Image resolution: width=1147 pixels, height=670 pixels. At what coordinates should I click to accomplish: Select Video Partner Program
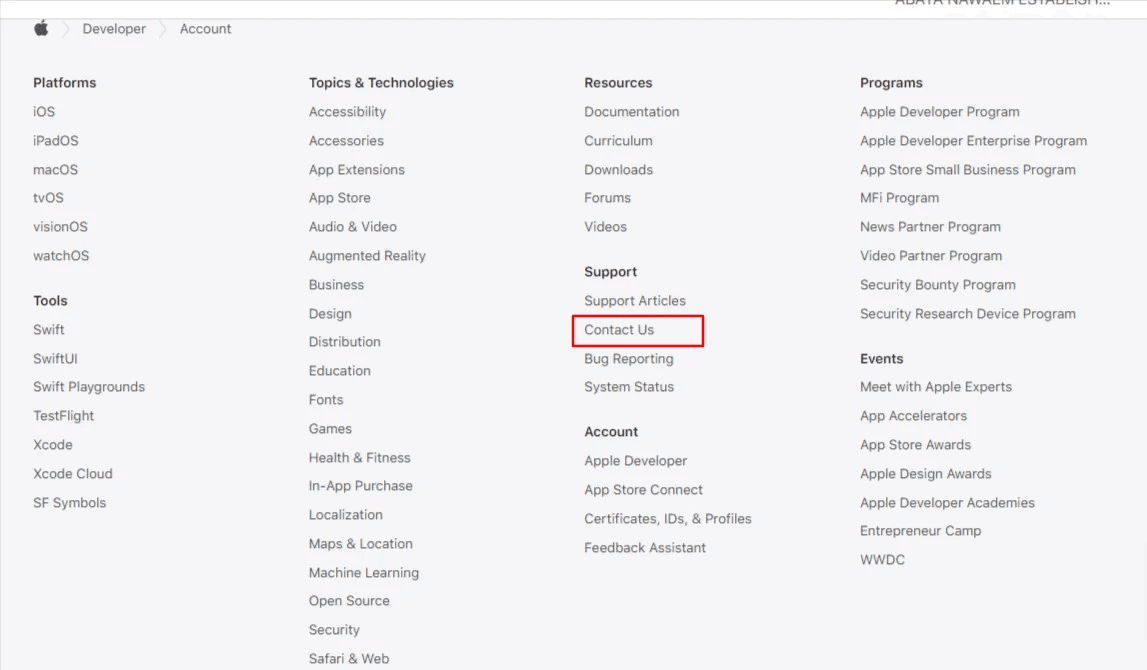931,255
